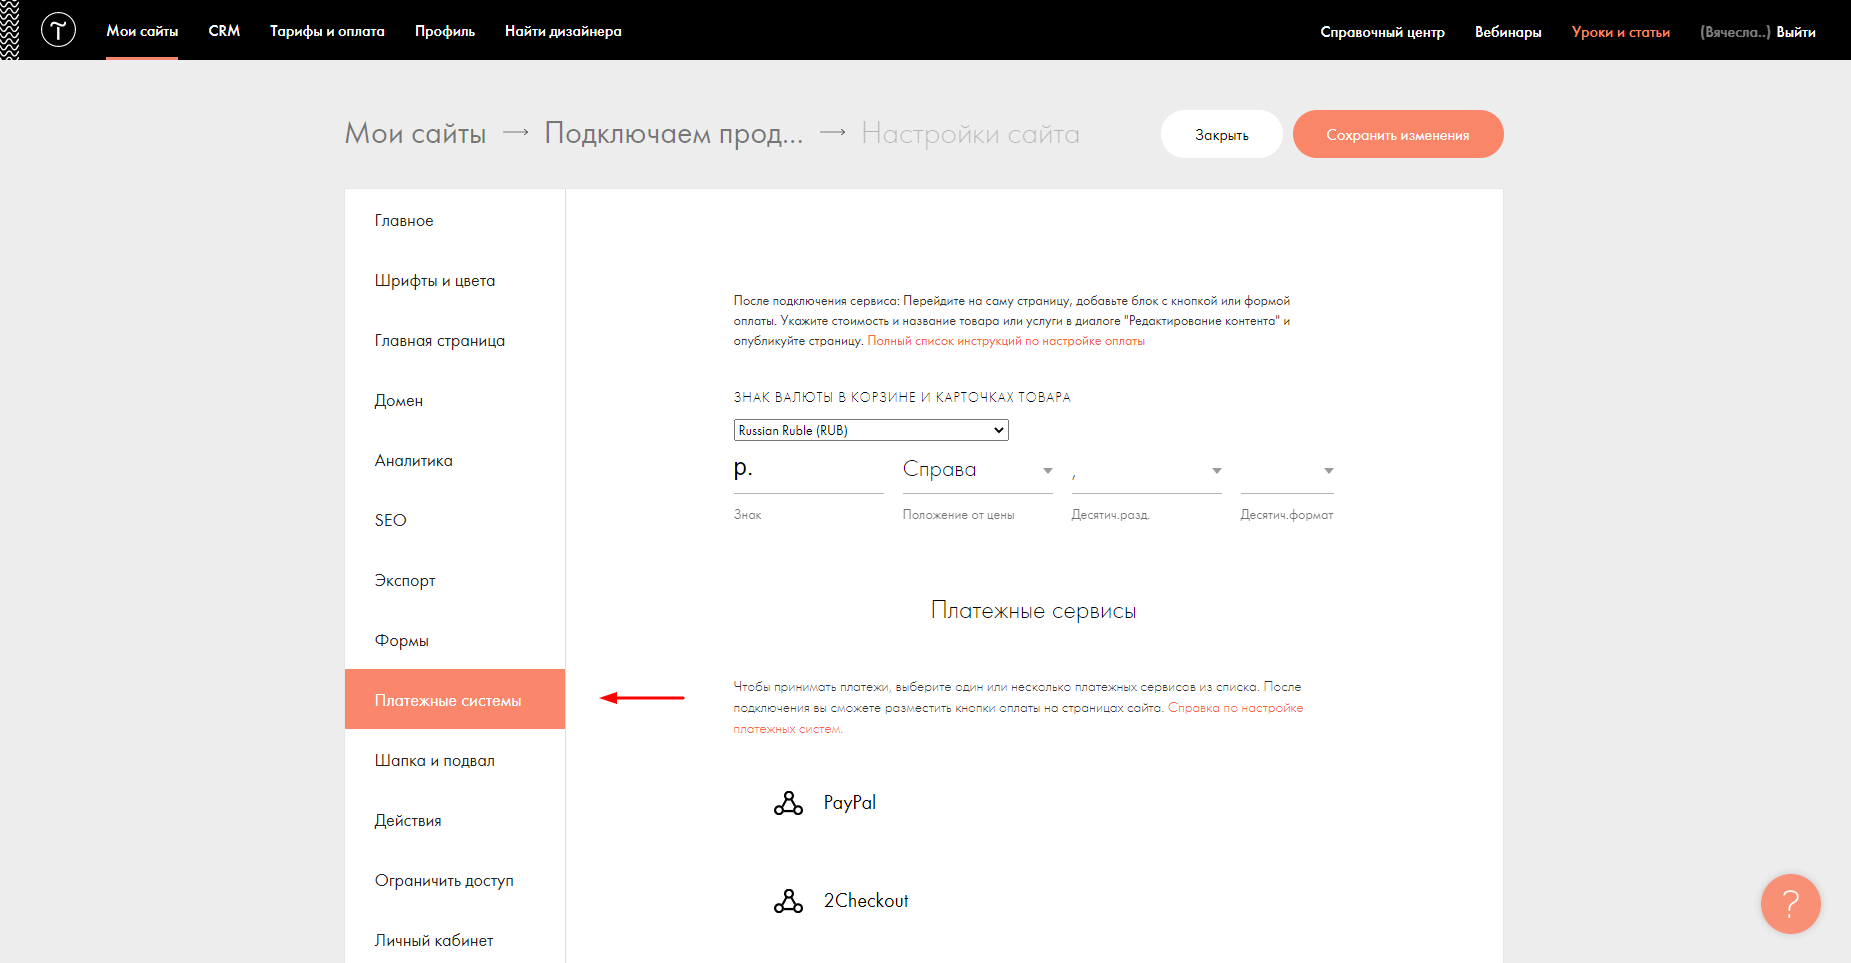Image resolution: width=1851 pixels, height=963 pixels.
Task: Open Справочный центр link
Action: [x=1382, y=32]
